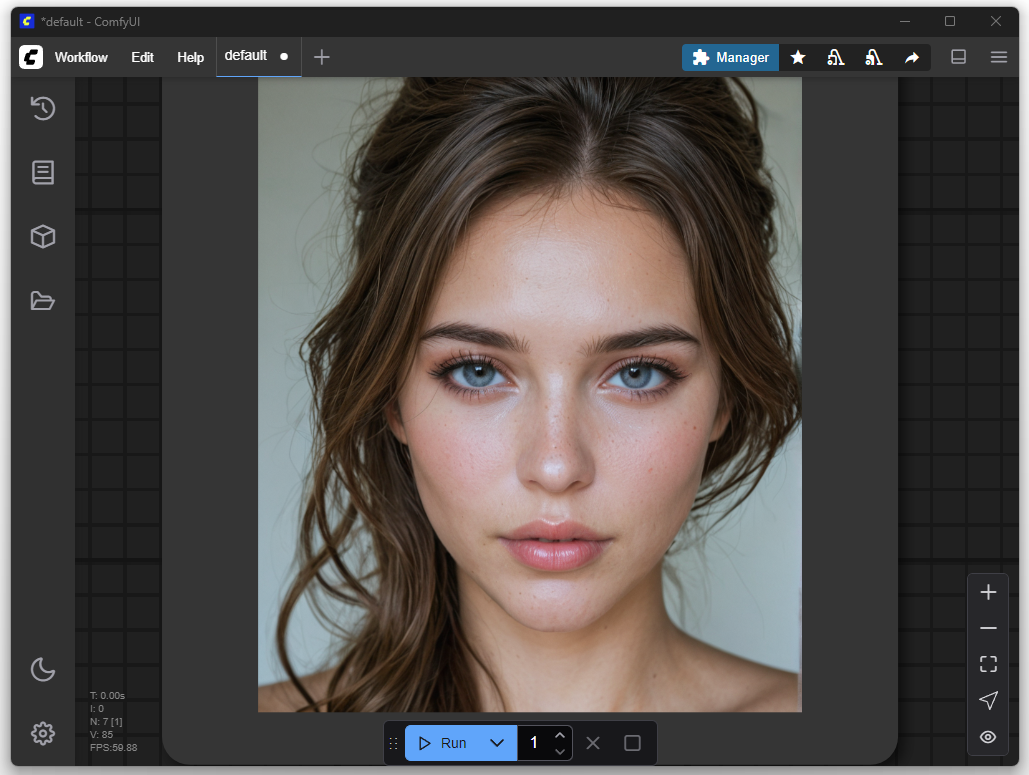The height and width of the screenshot is (775, 1029).
Task: Toggle the bottom panel
Action: click(x=958, y=57)
